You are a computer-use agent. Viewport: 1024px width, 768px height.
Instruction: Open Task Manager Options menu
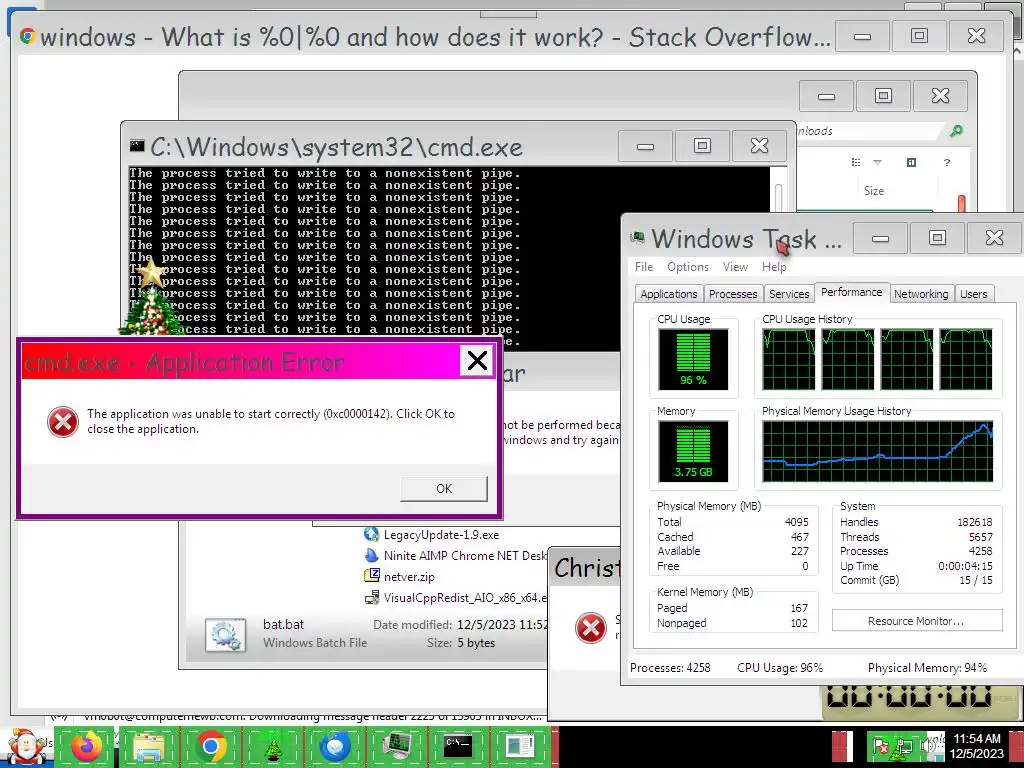click(x=688, y=266)
